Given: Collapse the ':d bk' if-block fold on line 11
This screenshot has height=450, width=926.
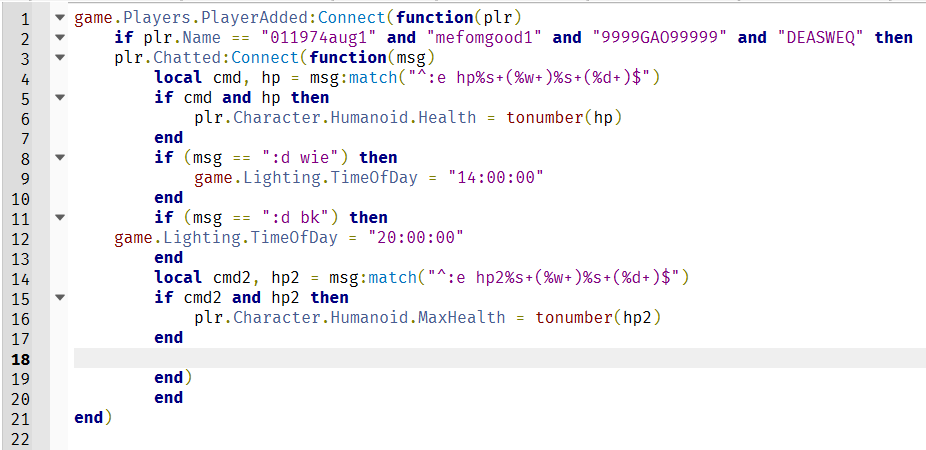Looking at the screenshot, I should 59,217.
